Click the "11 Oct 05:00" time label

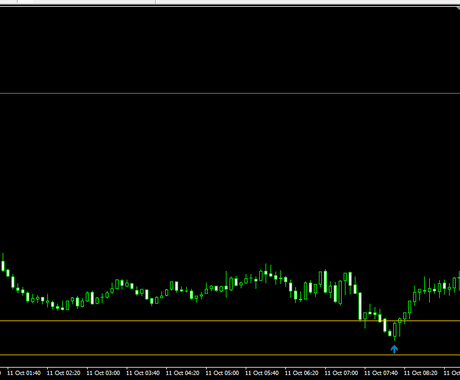[222, 373]
